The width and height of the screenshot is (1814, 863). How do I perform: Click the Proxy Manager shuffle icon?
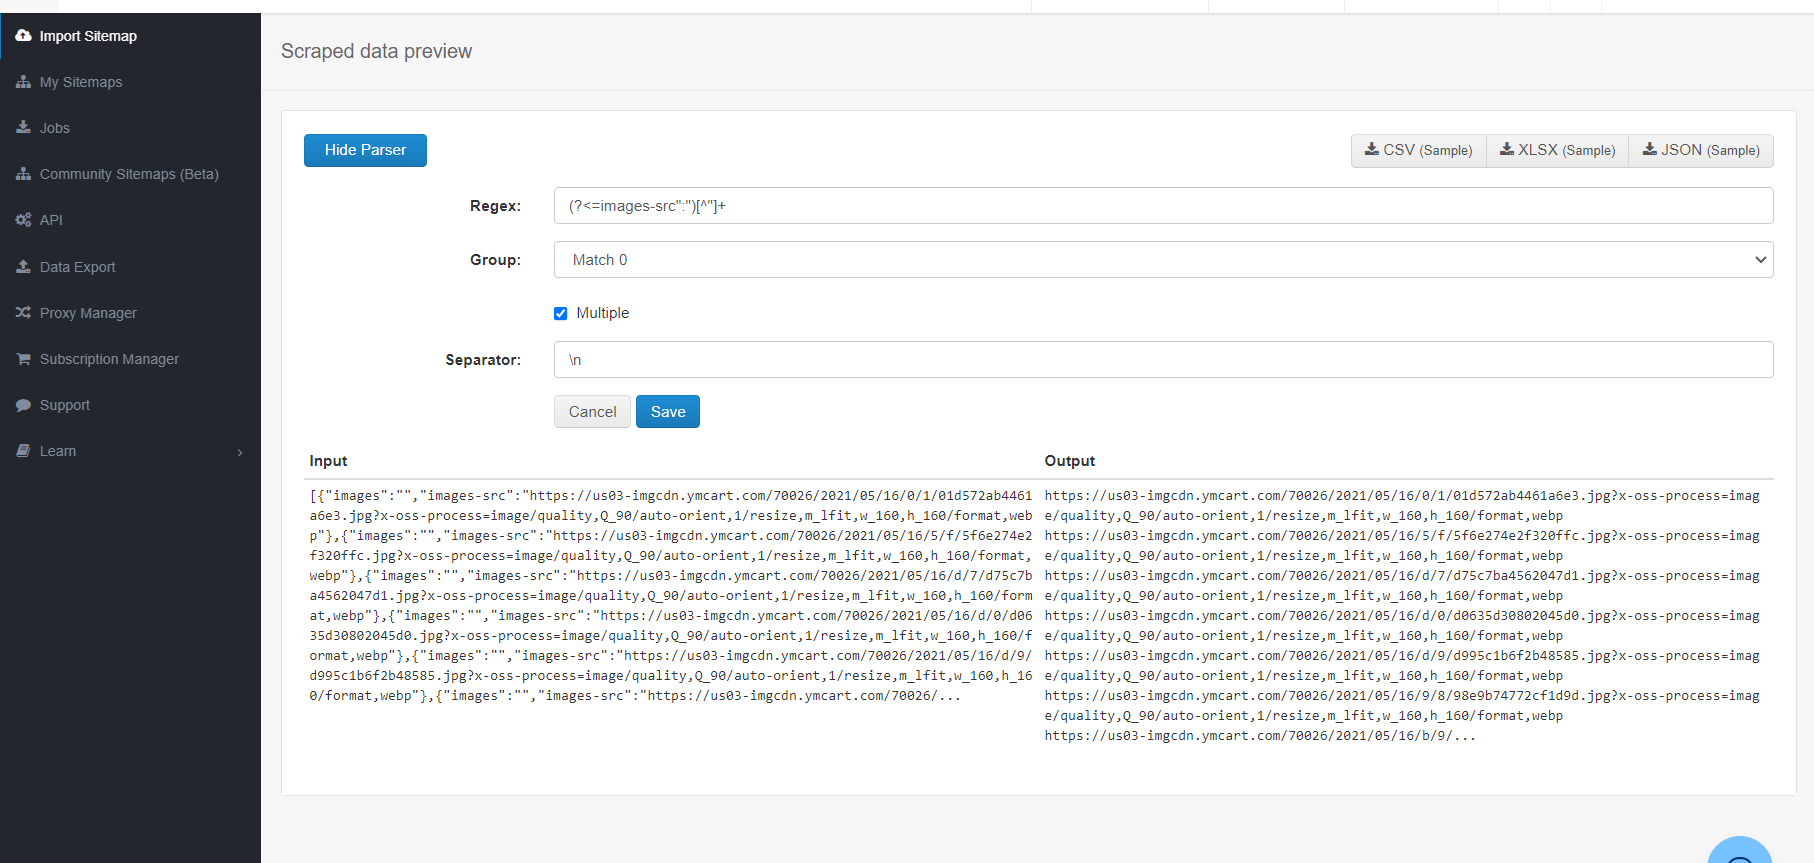point(23,313)
